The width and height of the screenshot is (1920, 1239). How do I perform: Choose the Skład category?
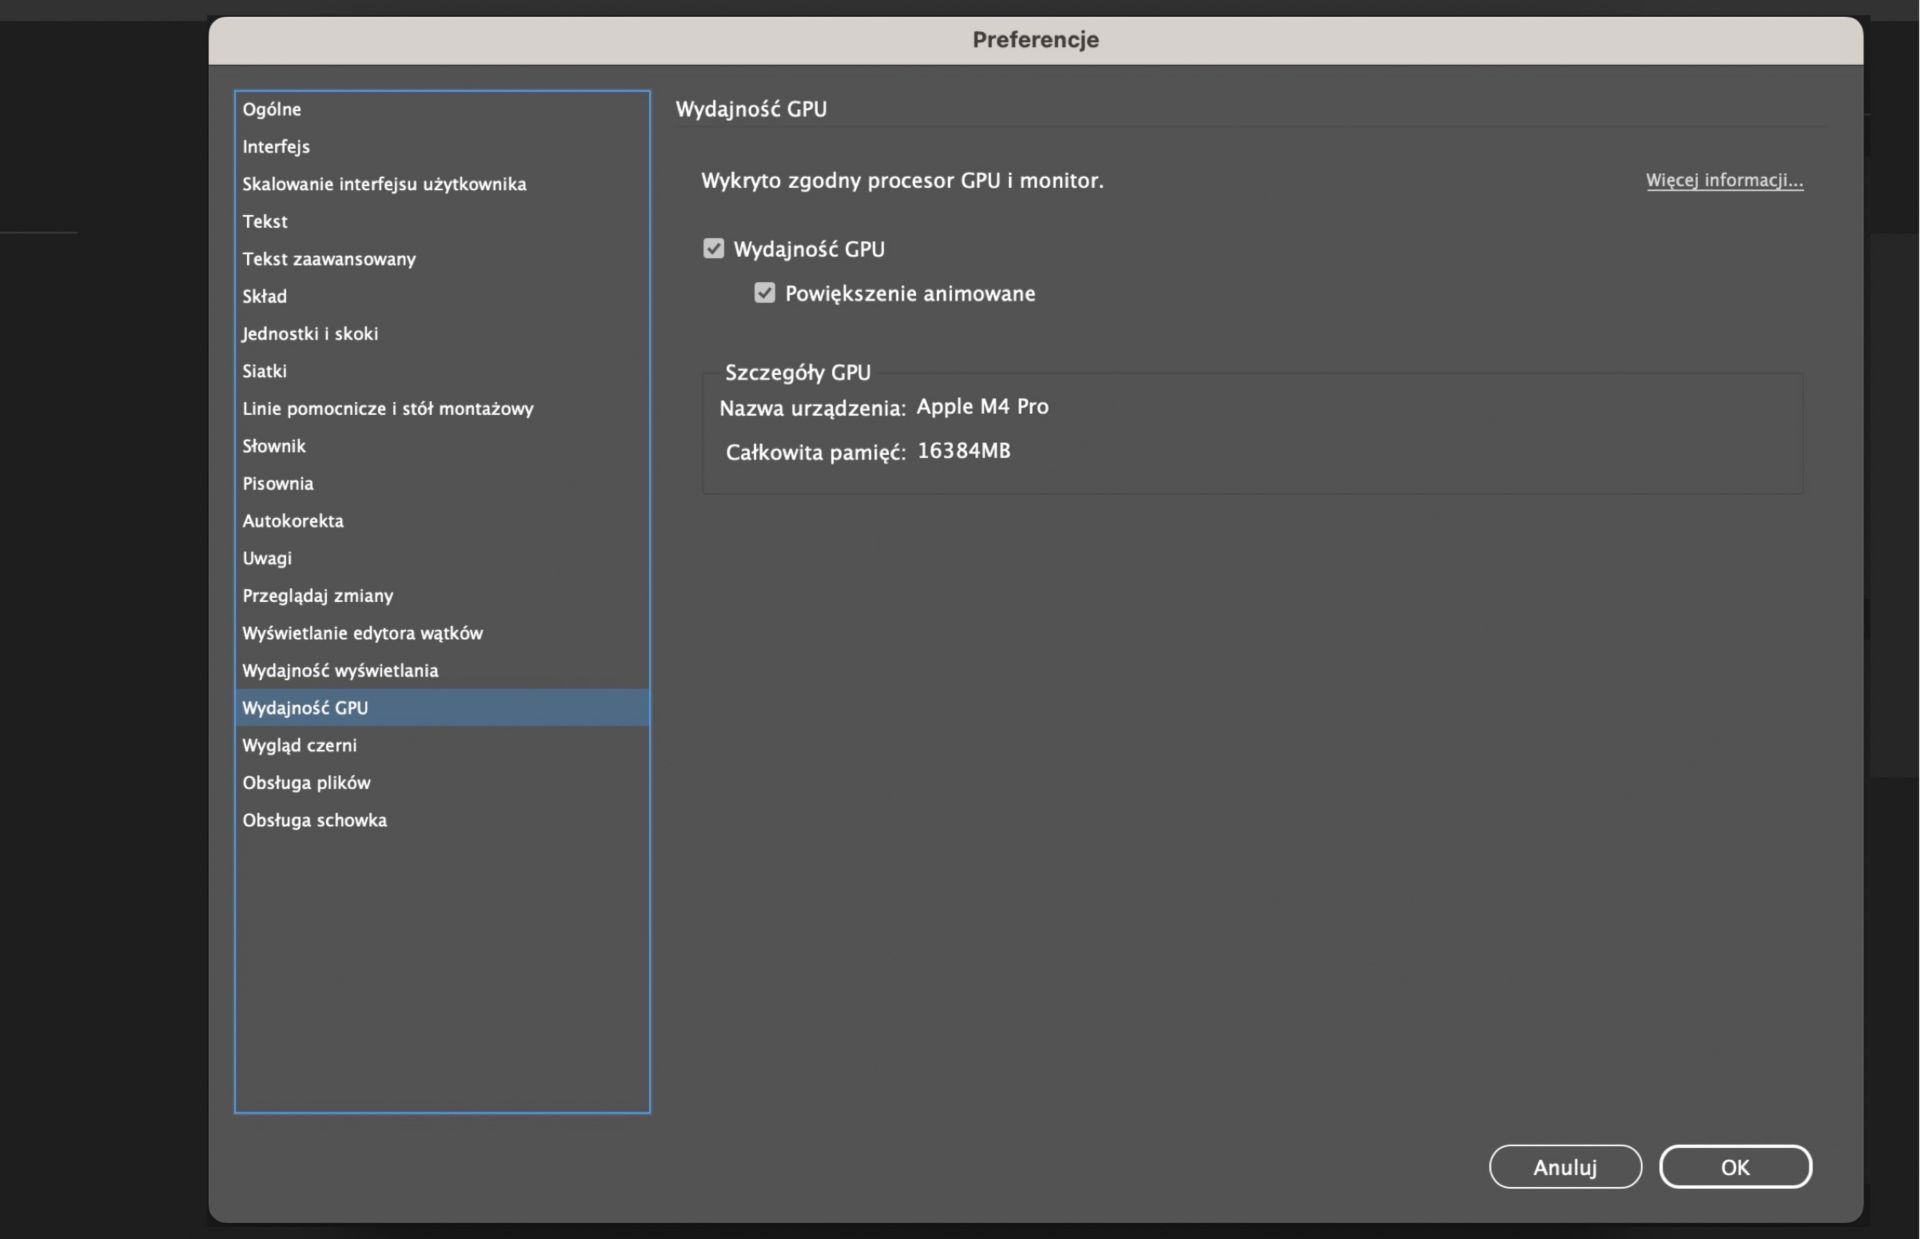(x=265, y=296)
